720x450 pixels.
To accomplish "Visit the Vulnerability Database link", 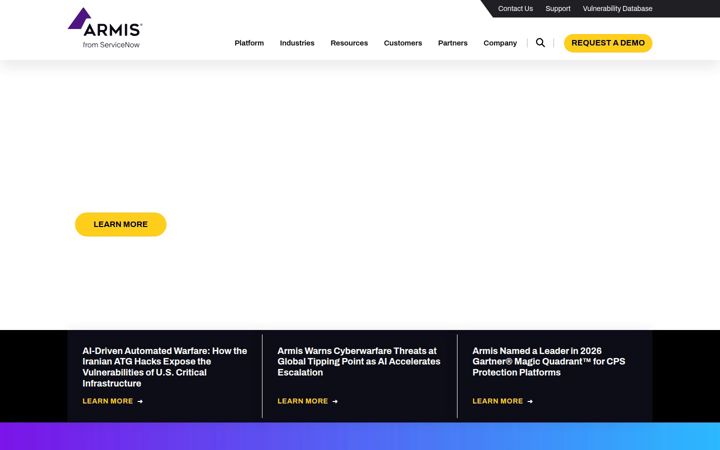I will (x=618, y=8).
